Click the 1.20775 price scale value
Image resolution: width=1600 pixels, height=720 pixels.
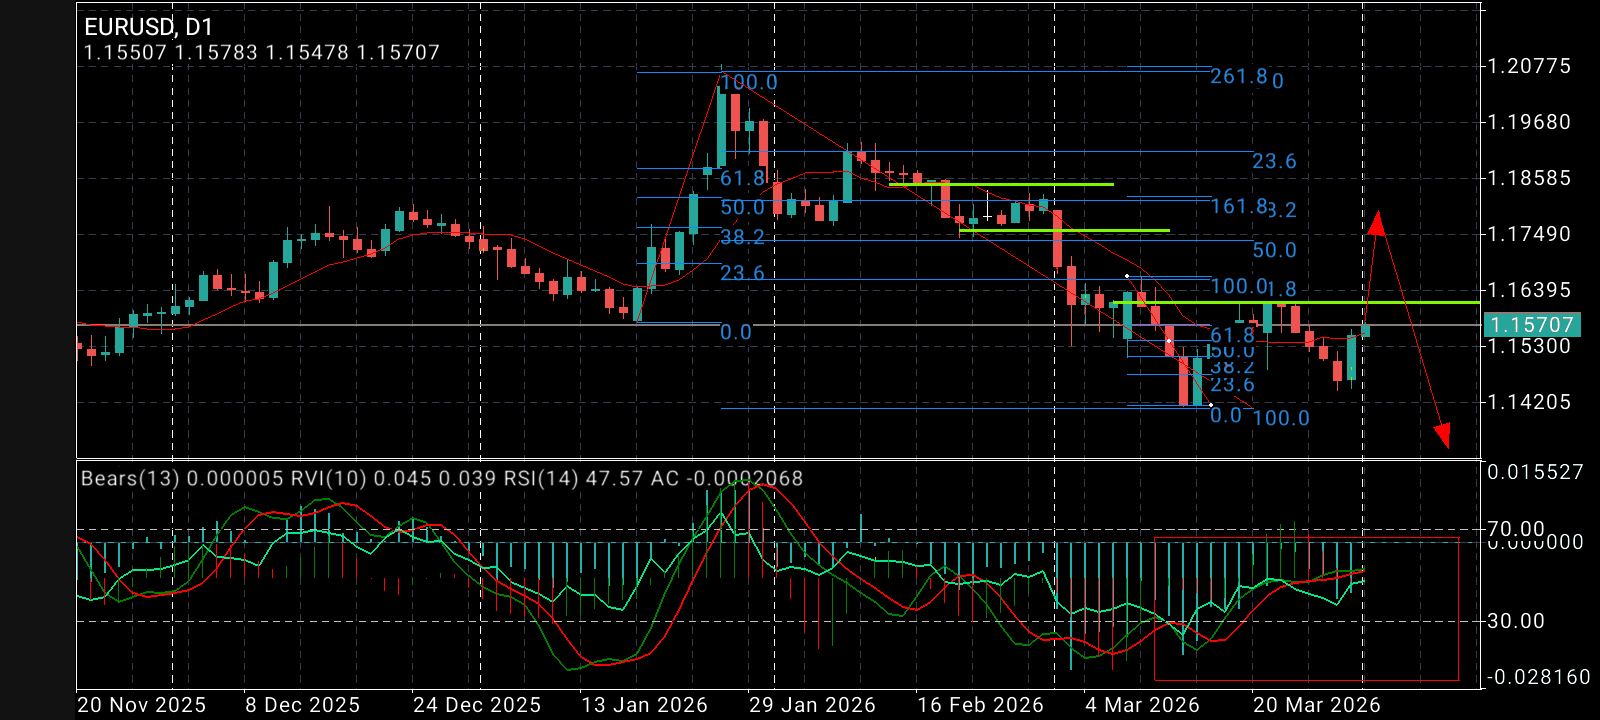(x=1529, y=66)
